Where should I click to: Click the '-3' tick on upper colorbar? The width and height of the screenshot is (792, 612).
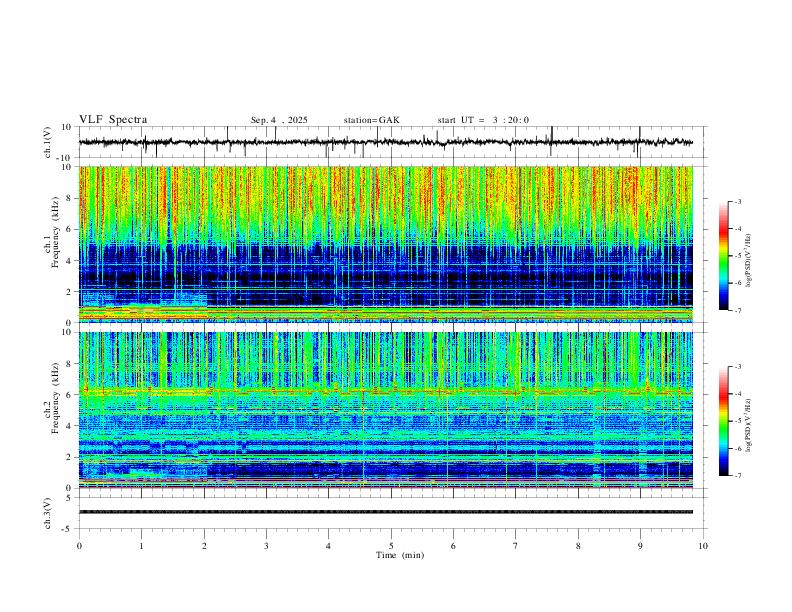tap(737, 201)
